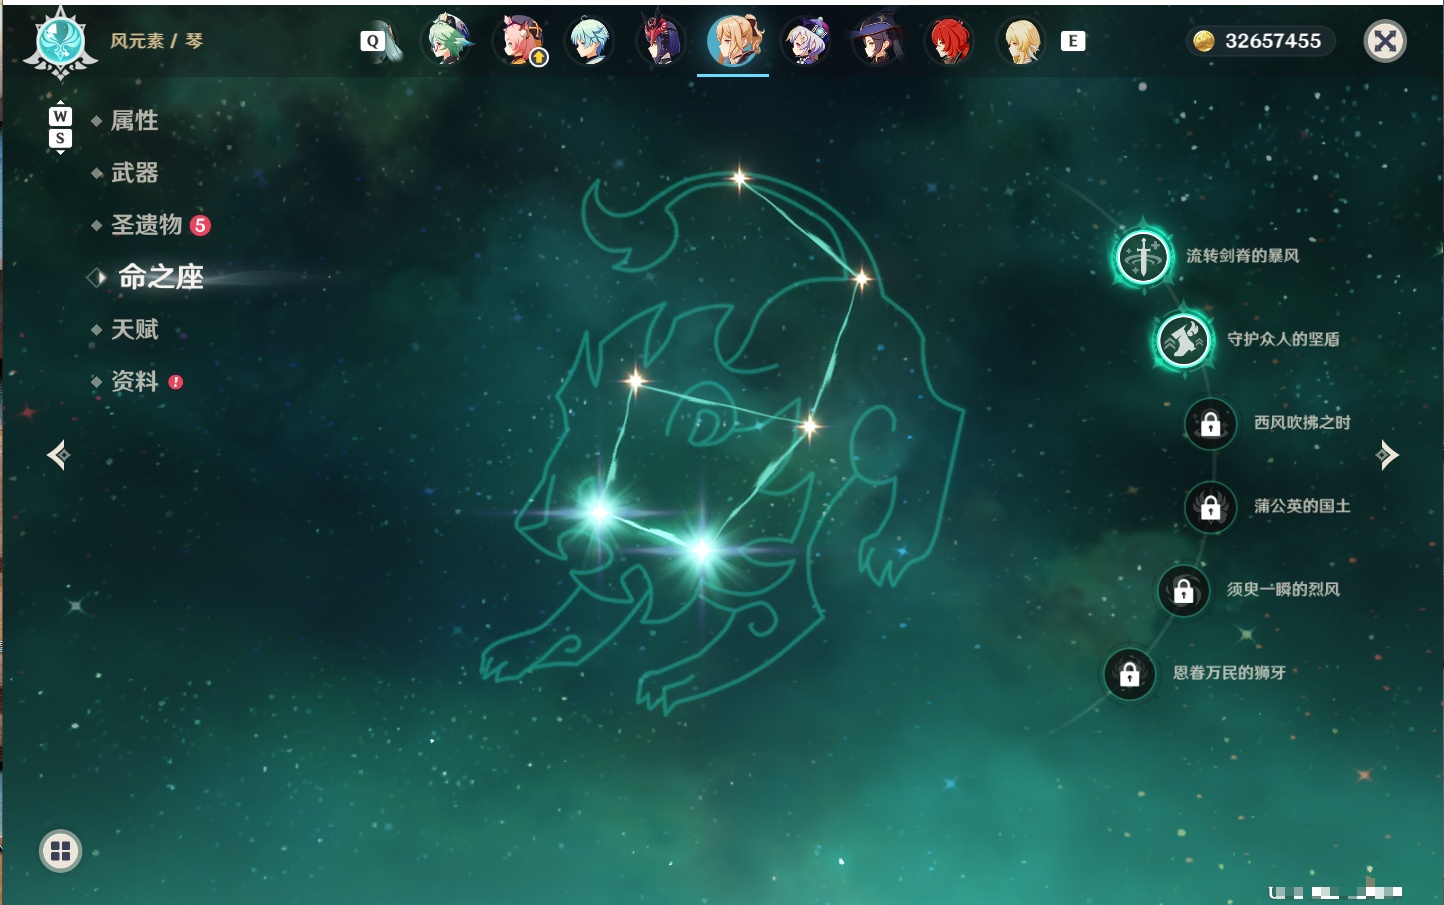The height and width of the screenshot is (905, 1444).
Task: Open the 圣遗物 artifacts menu
Action: click(146, 225)
